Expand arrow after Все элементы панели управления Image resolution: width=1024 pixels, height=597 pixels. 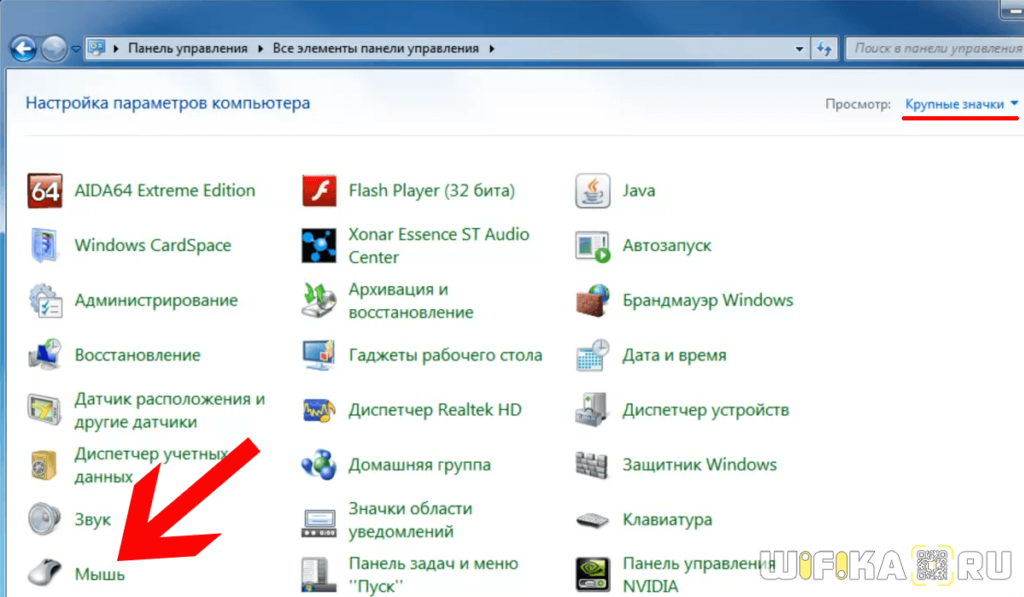491,48
